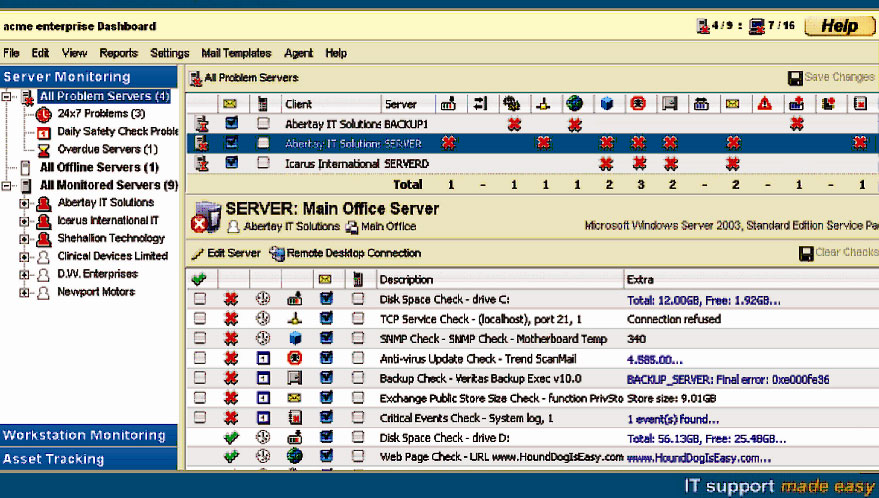The image size is (879, 498).
Task: Click the antivirus column header icon
Action: 638,104
